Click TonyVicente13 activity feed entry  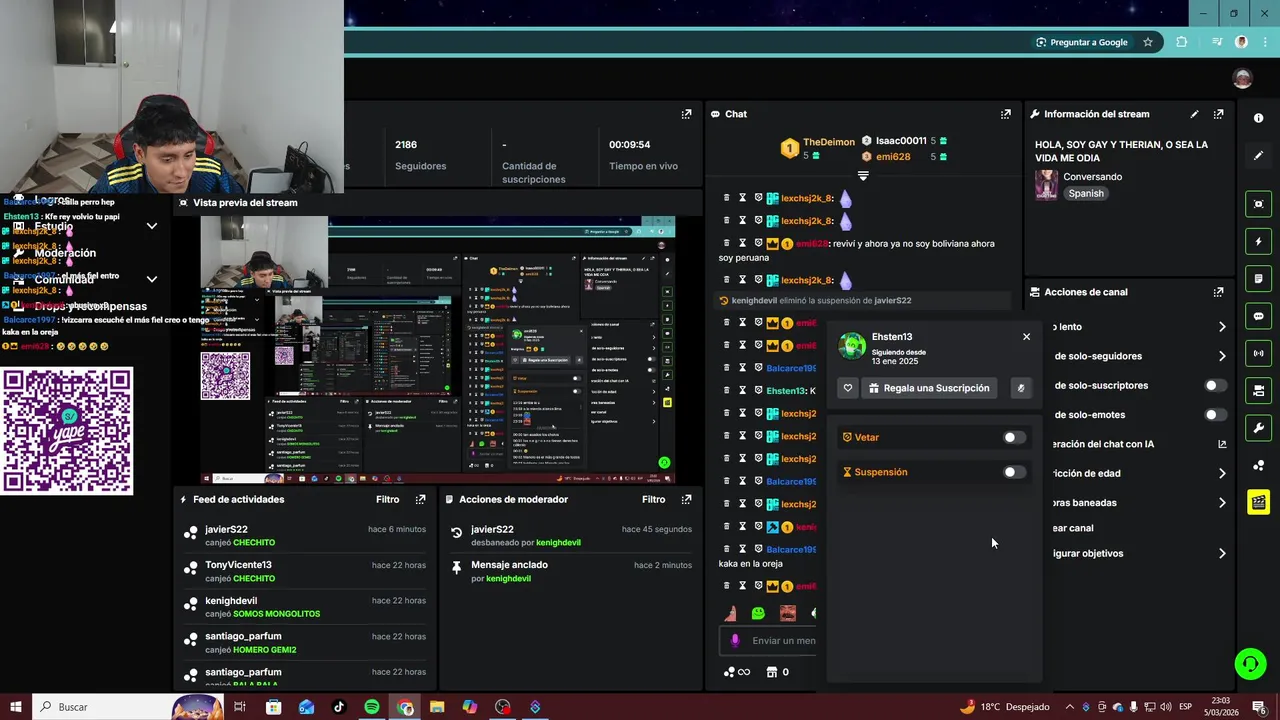click(306, 571)
